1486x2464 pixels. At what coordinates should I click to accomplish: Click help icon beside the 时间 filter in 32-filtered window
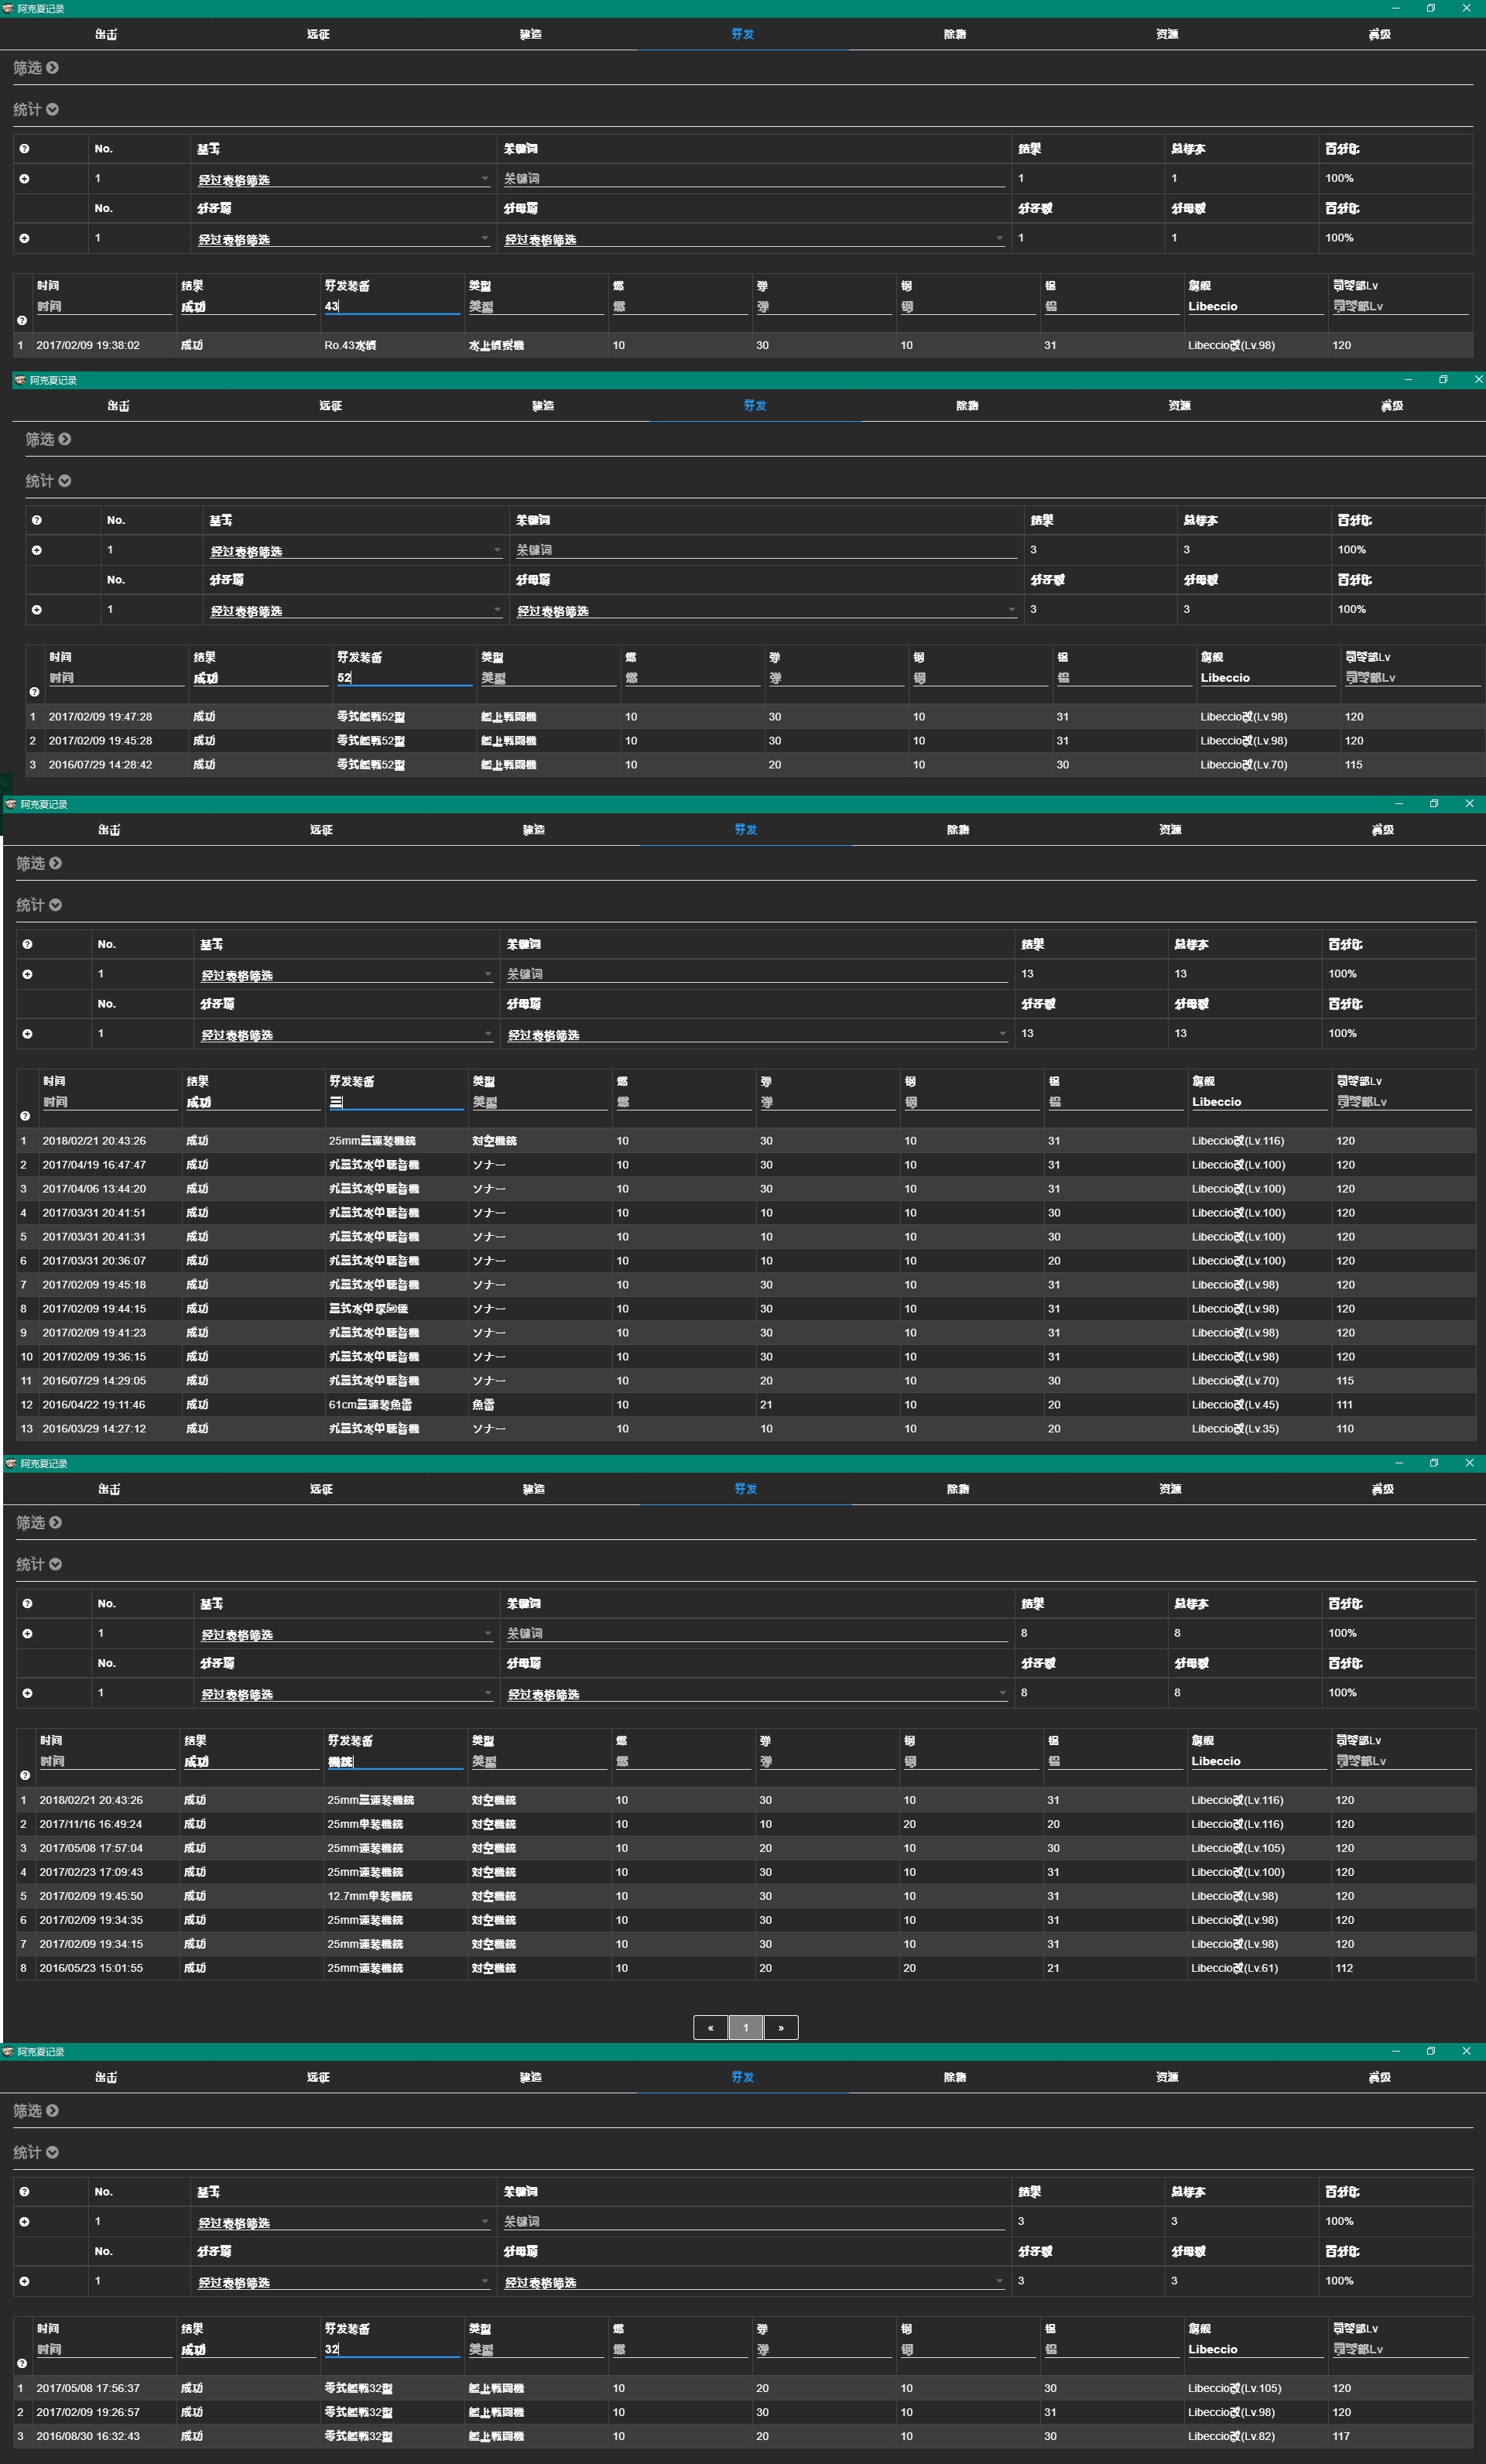click(22, 2363)
